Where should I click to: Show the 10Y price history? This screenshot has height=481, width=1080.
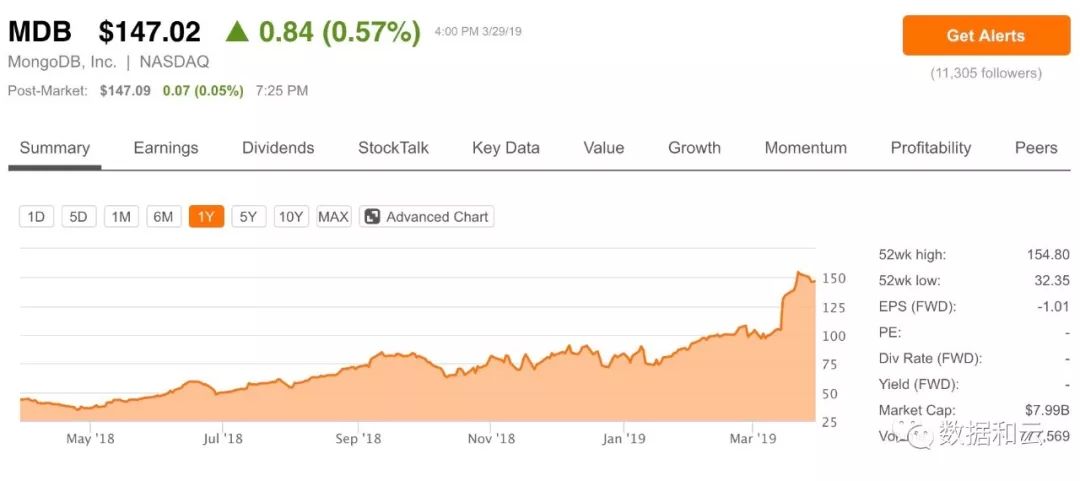click(x=291, y=217)
